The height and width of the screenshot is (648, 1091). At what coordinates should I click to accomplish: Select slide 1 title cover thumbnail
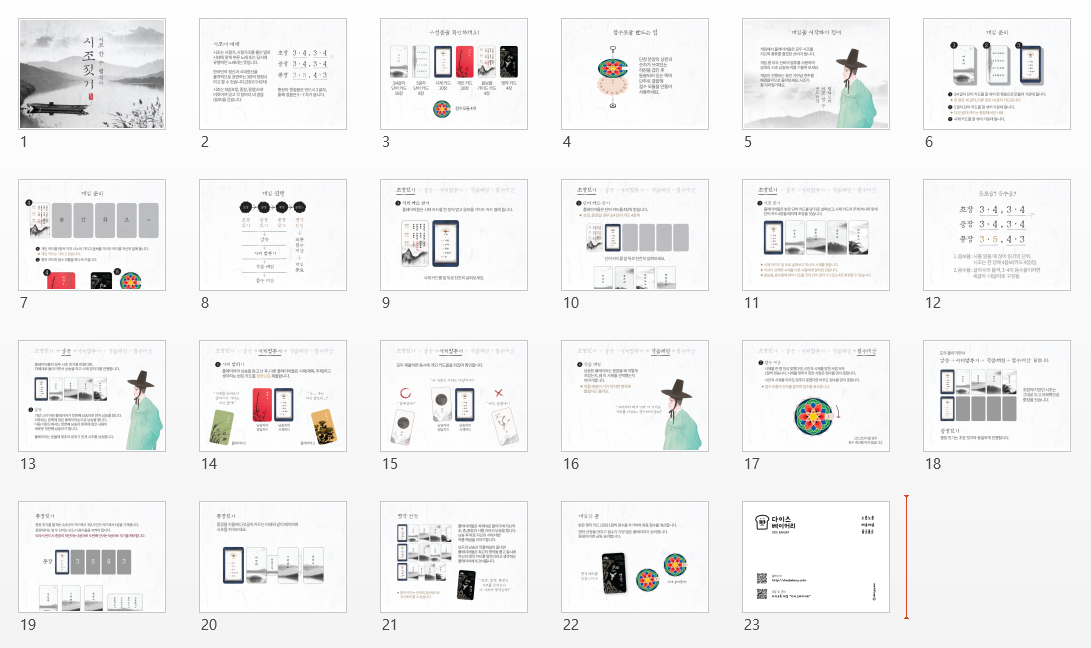pos(92,74)
